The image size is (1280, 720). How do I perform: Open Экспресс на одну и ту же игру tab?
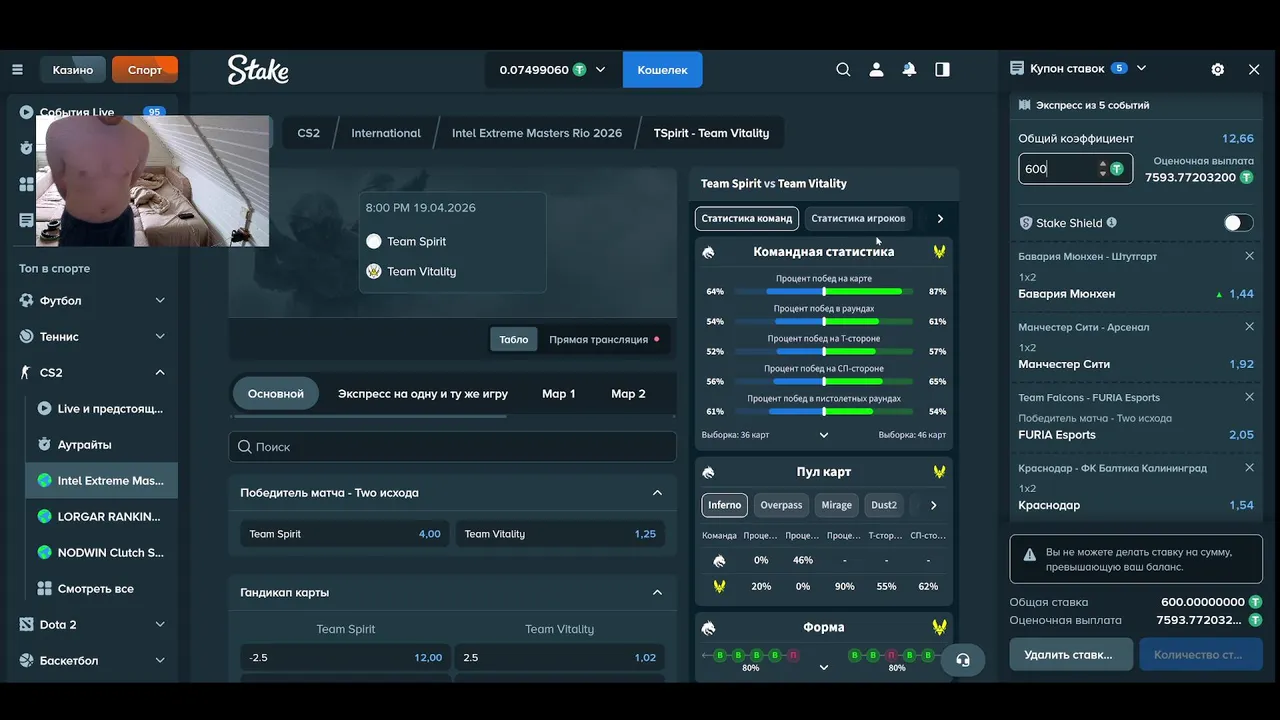(x=423, y=393)
